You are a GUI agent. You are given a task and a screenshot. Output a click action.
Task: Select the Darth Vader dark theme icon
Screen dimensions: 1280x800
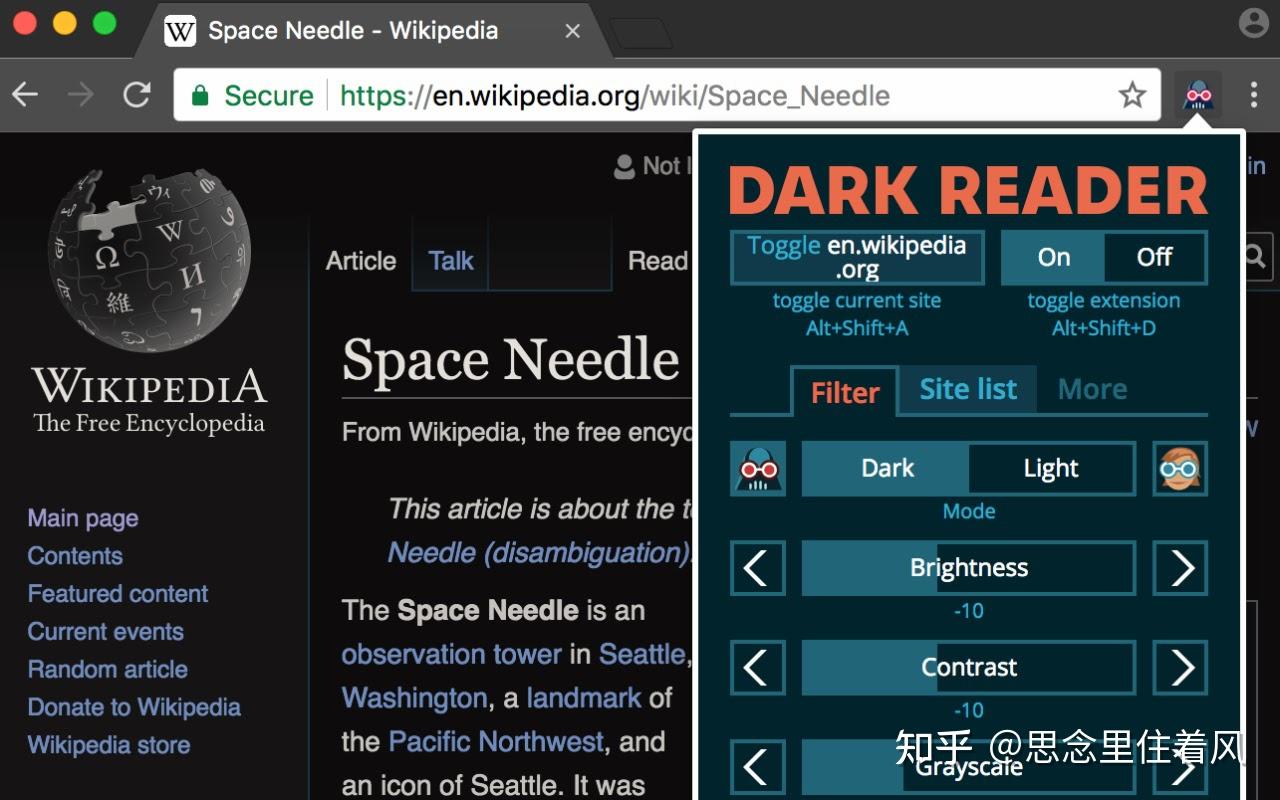click(757, 468)
